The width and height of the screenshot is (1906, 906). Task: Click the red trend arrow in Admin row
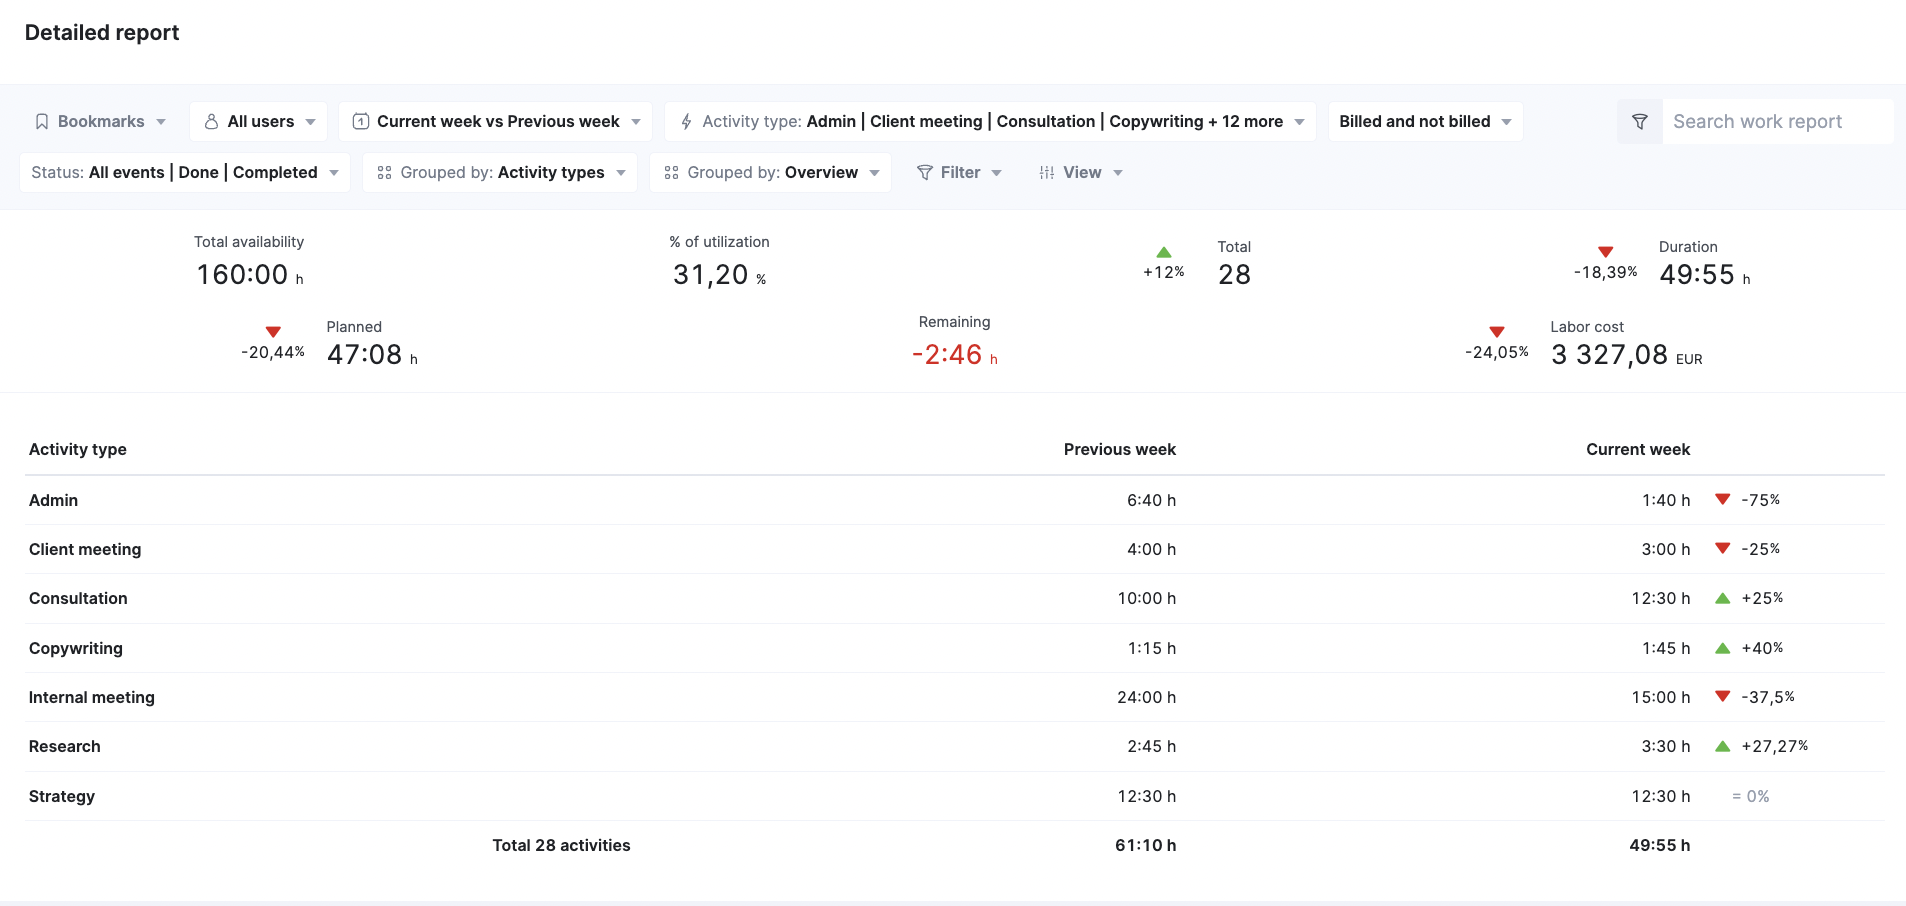click(1723, 499)
